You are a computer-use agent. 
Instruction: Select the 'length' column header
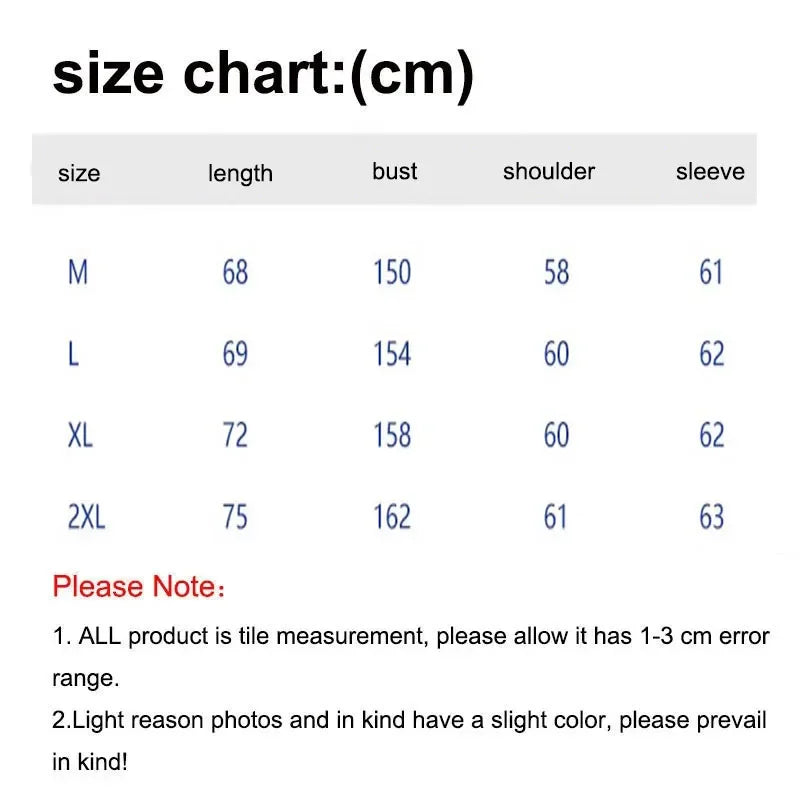point(240,173)
